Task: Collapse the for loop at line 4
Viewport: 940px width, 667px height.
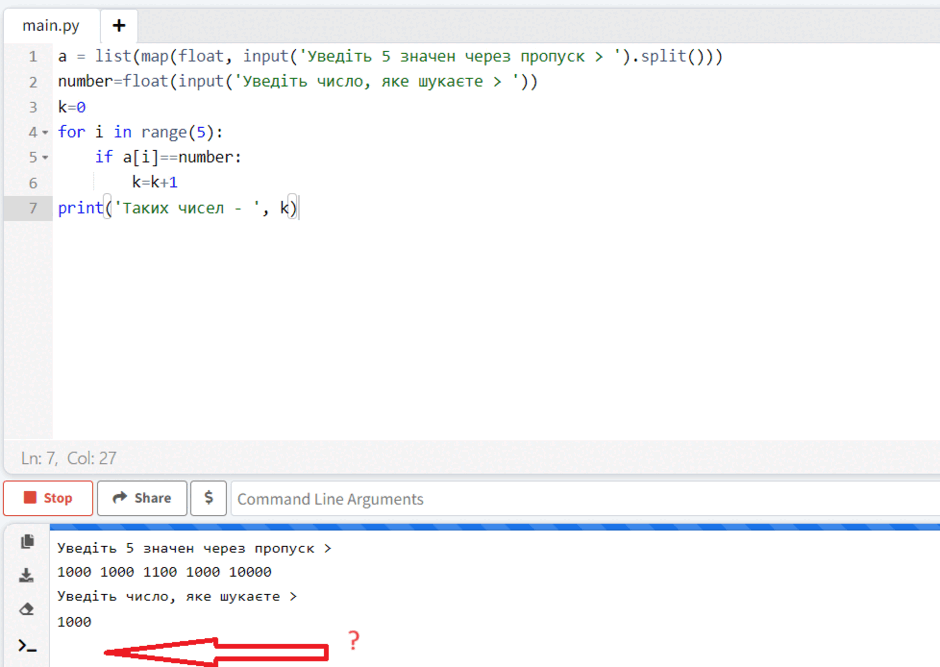Action: (x=45, y=132)
